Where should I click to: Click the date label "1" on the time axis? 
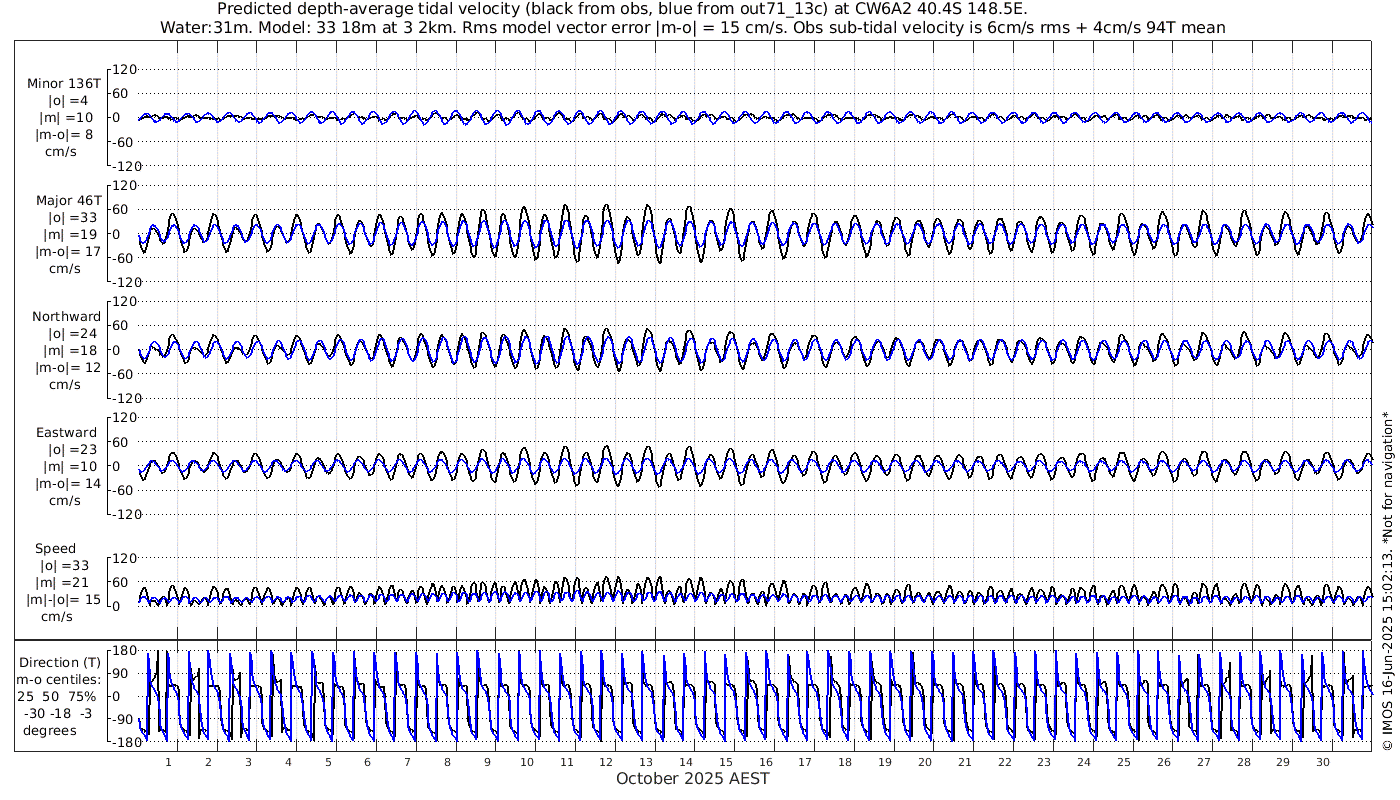168,762
